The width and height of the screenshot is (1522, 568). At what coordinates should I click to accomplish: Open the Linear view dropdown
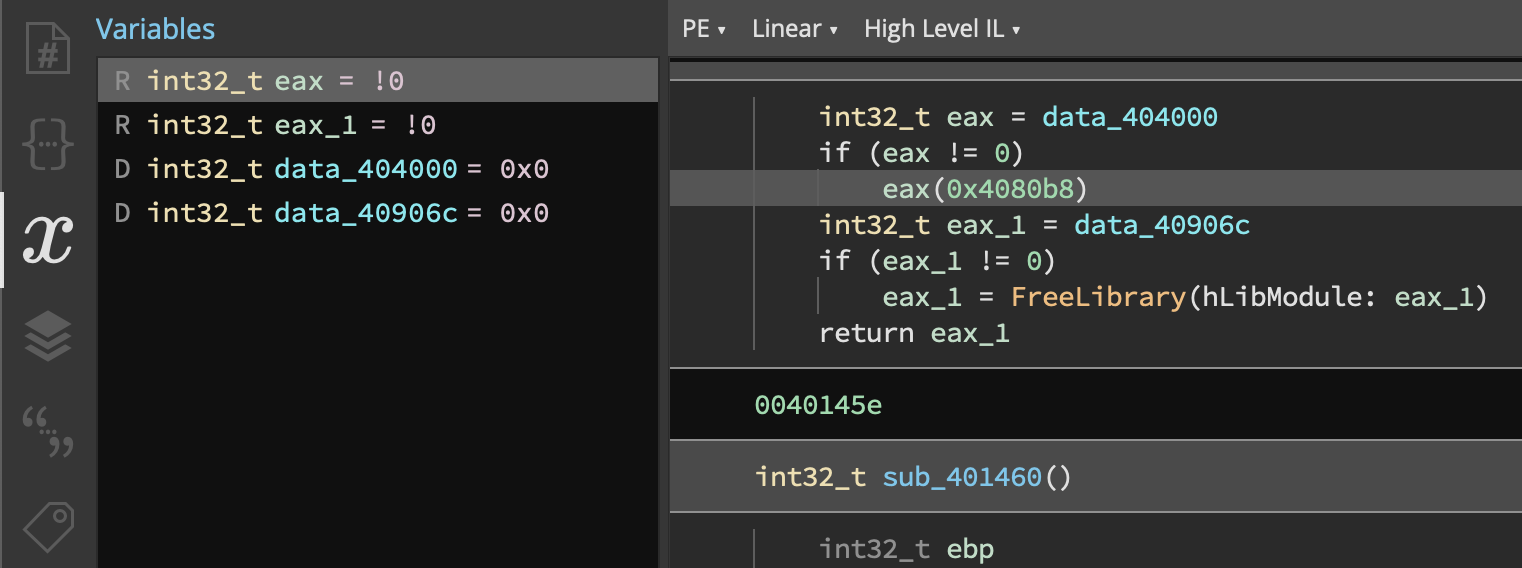(x=794, y=29)
